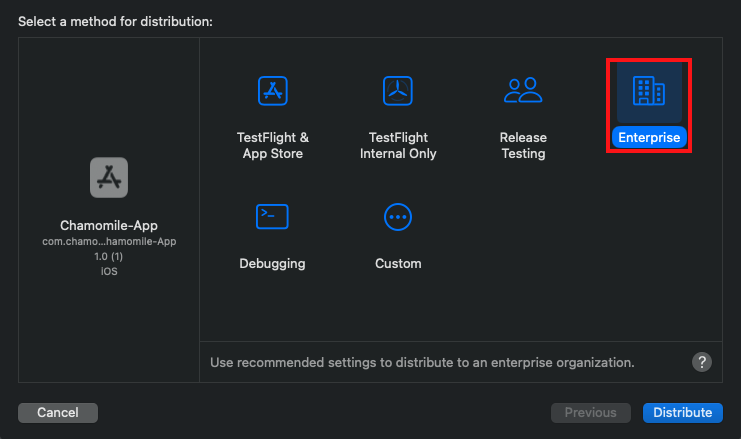Click the Chamomile-App application icon
The height and width of the screenshot is (439, 741).
pos(107,178)
